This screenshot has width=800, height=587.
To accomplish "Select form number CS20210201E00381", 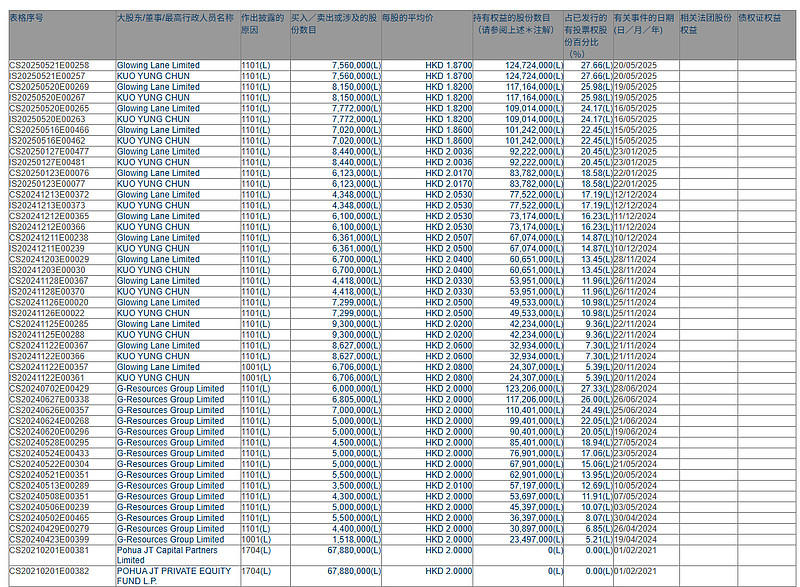I will 49,550.
